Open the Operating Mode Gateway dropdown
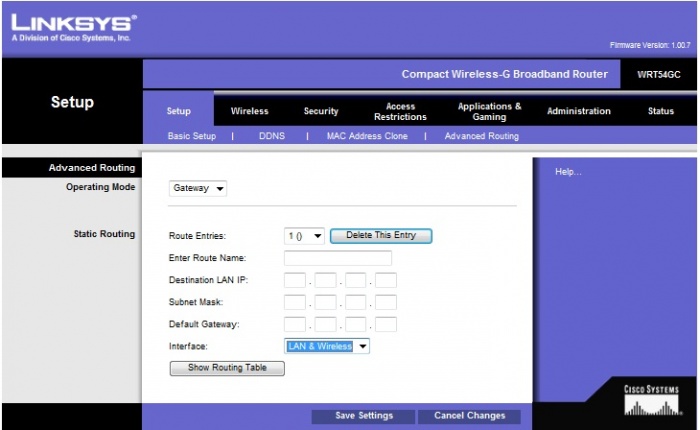The width and height of the screenshot is (700, 430). pyautogui.click(x=199, y=188)
